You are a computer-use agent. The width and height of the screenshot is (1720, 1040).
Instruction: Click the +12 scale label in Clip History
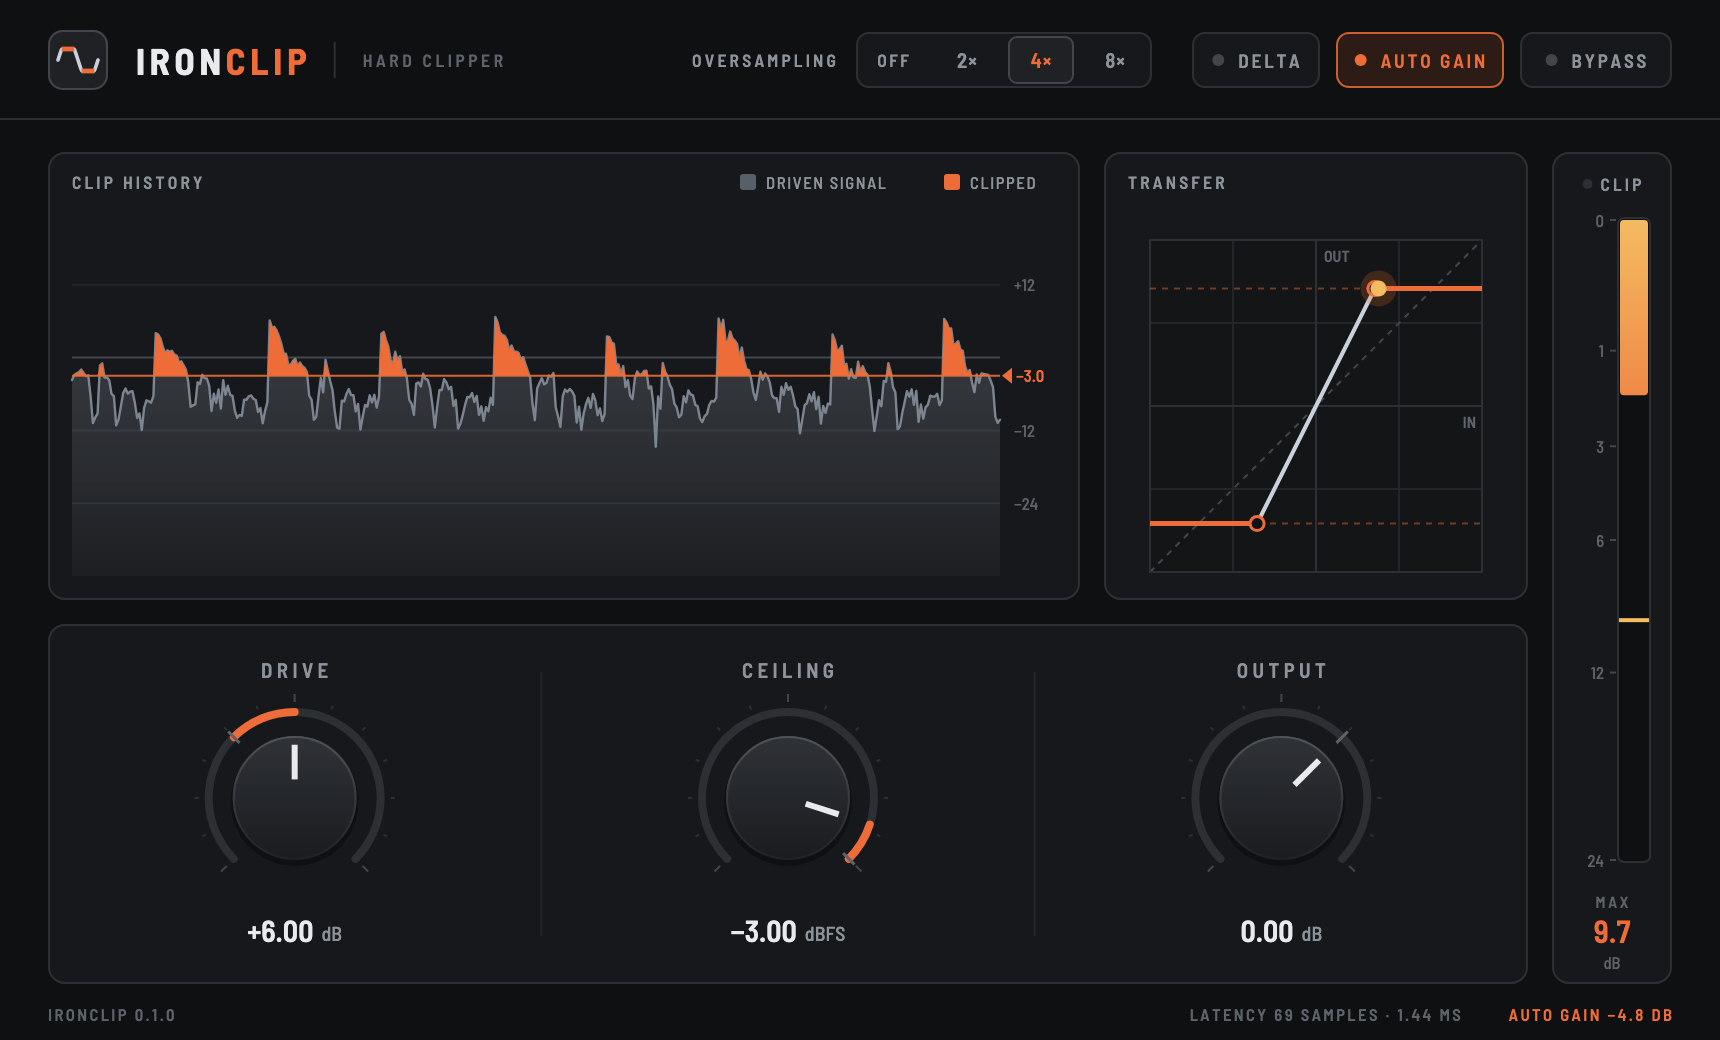(x=1024, y=285)
